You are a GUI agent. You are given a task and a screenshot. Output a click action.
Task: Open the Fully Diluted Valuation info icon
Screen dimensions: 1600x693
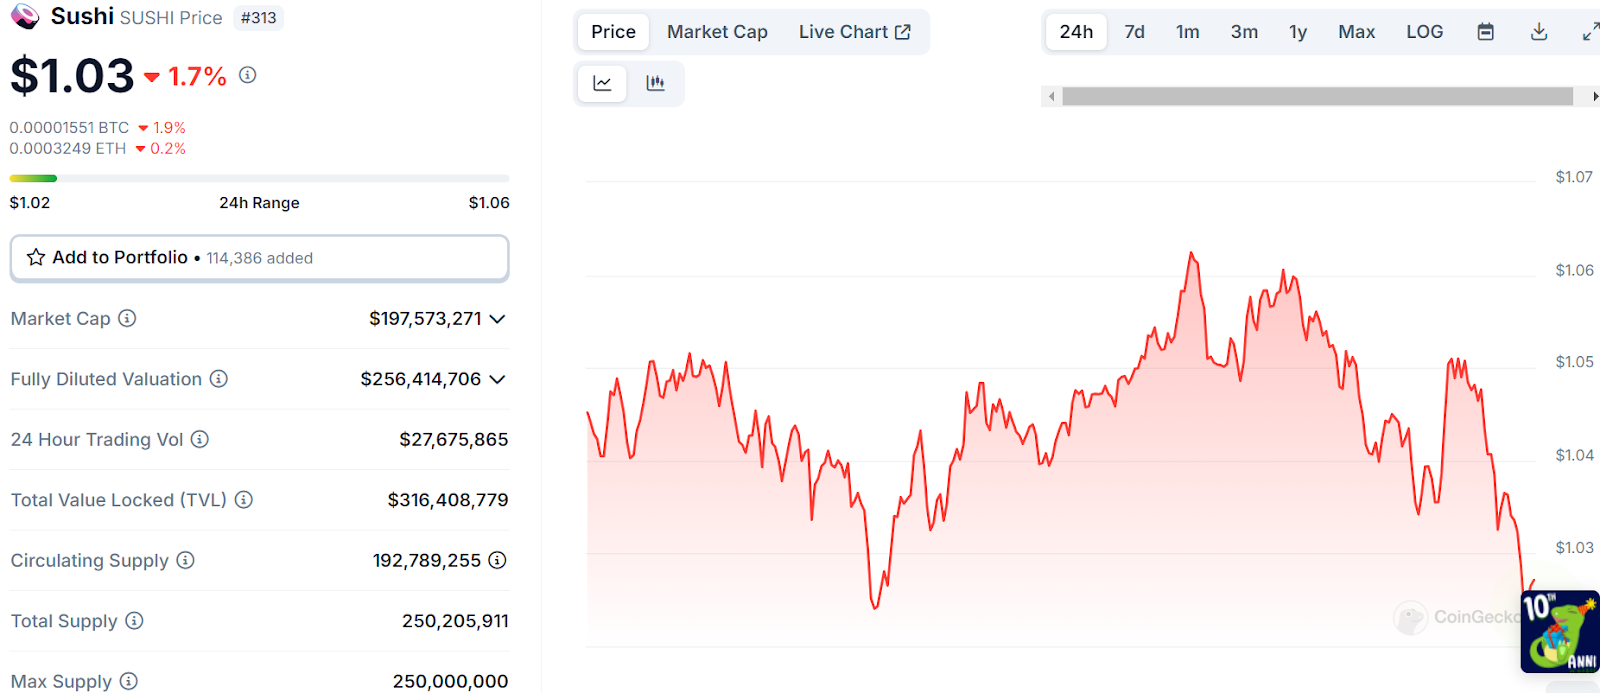tap(219, 379)
